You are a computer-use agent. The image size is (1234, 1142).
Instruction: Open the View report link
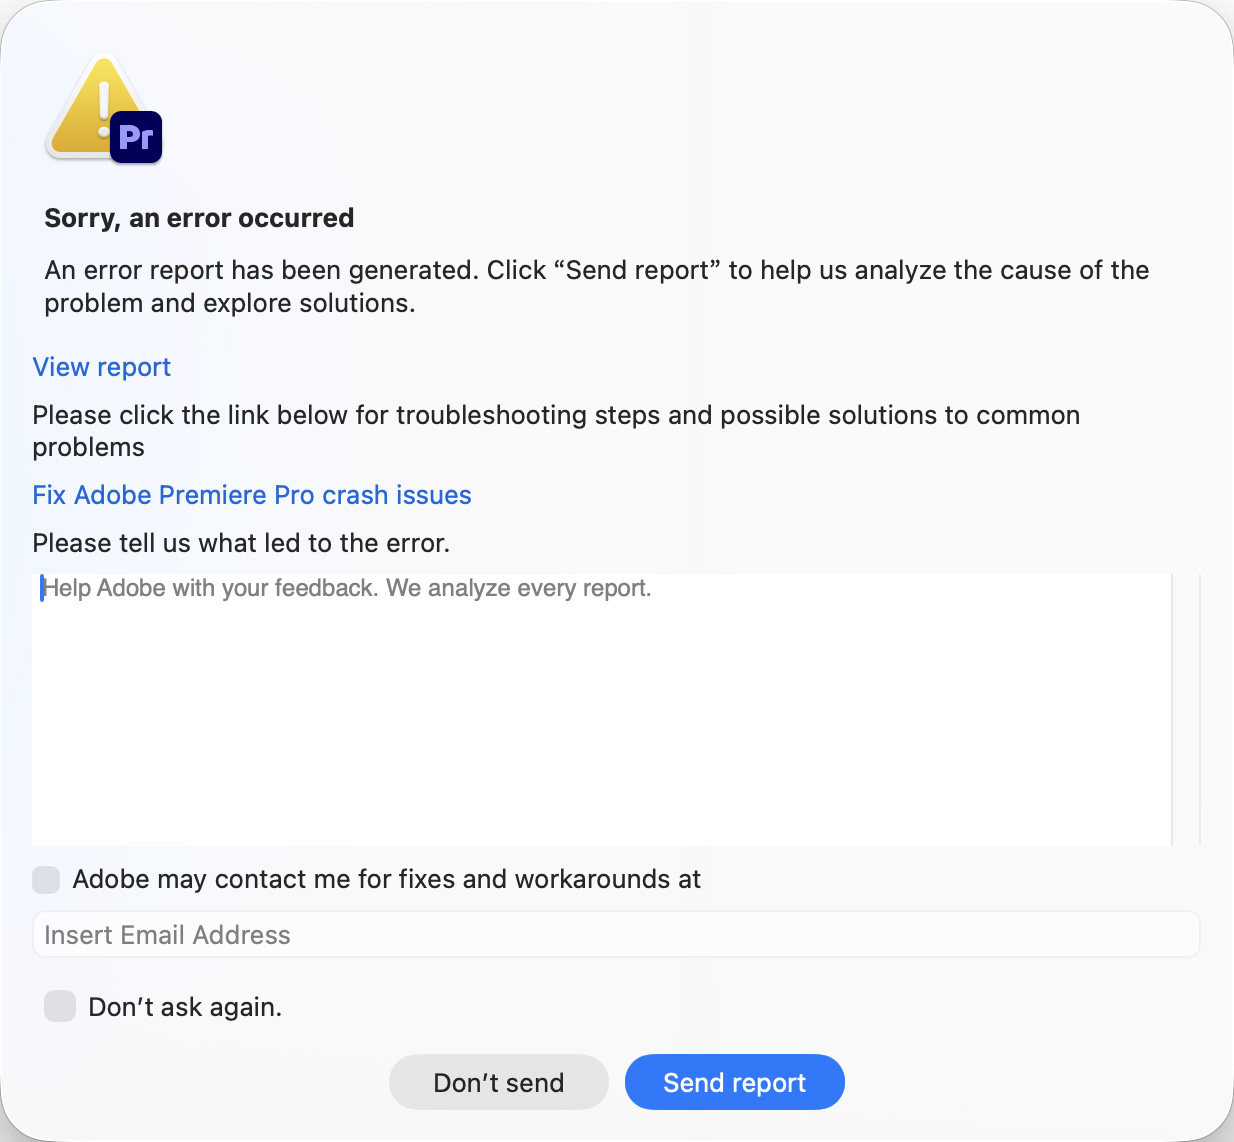click(102, 367)
